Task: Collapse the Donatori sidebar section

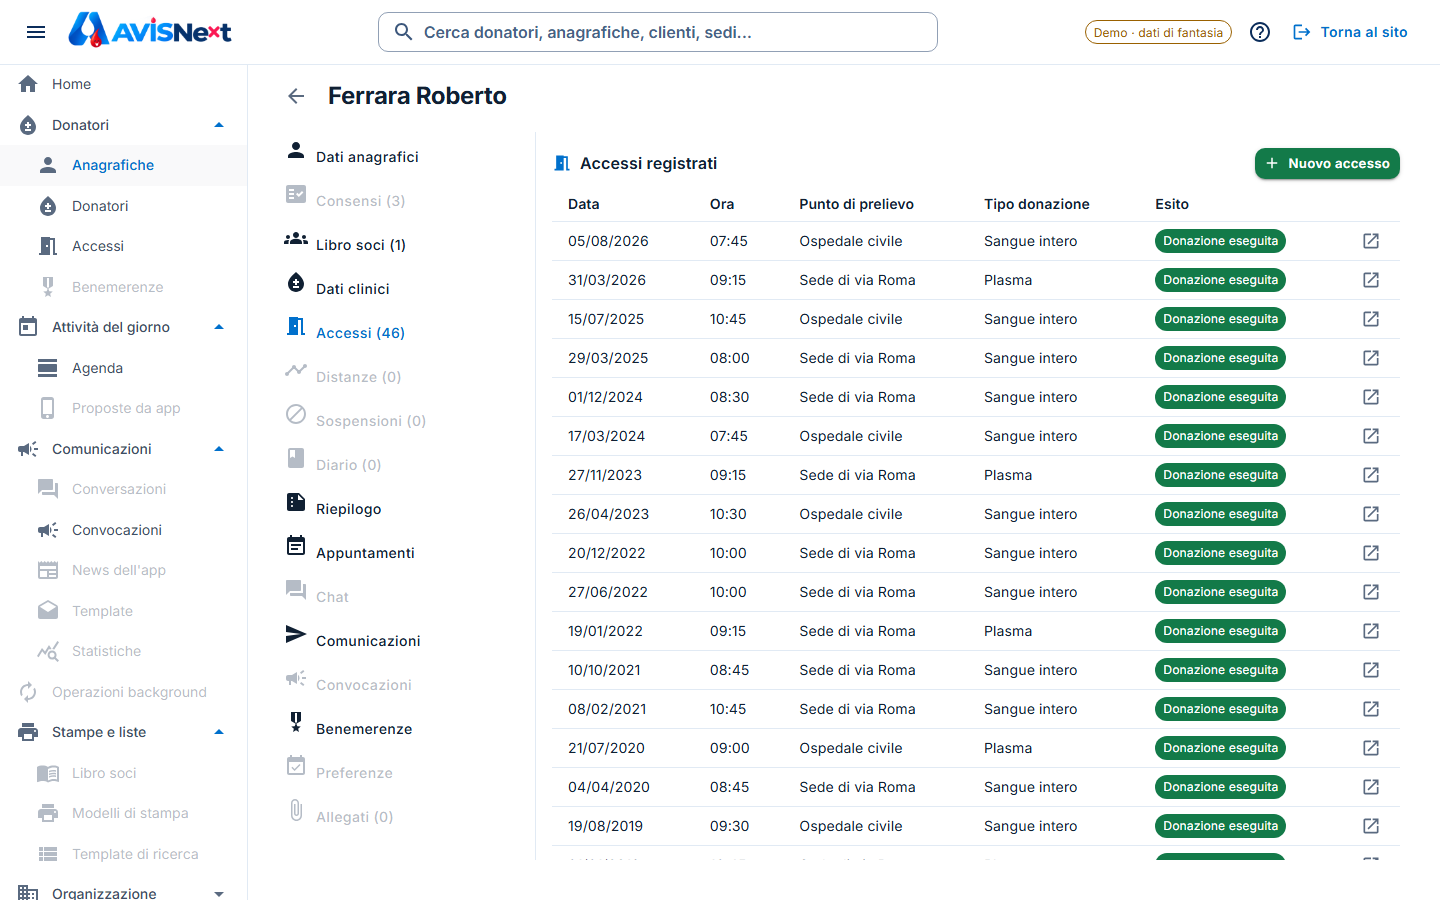Action: pyautogui.click(x=219, y=125)
